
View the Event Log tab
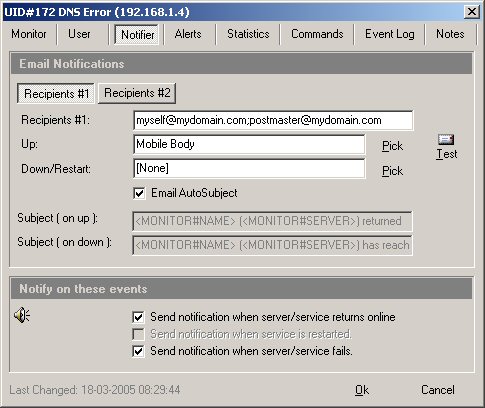pyautogui.click(x=390, y=34)
